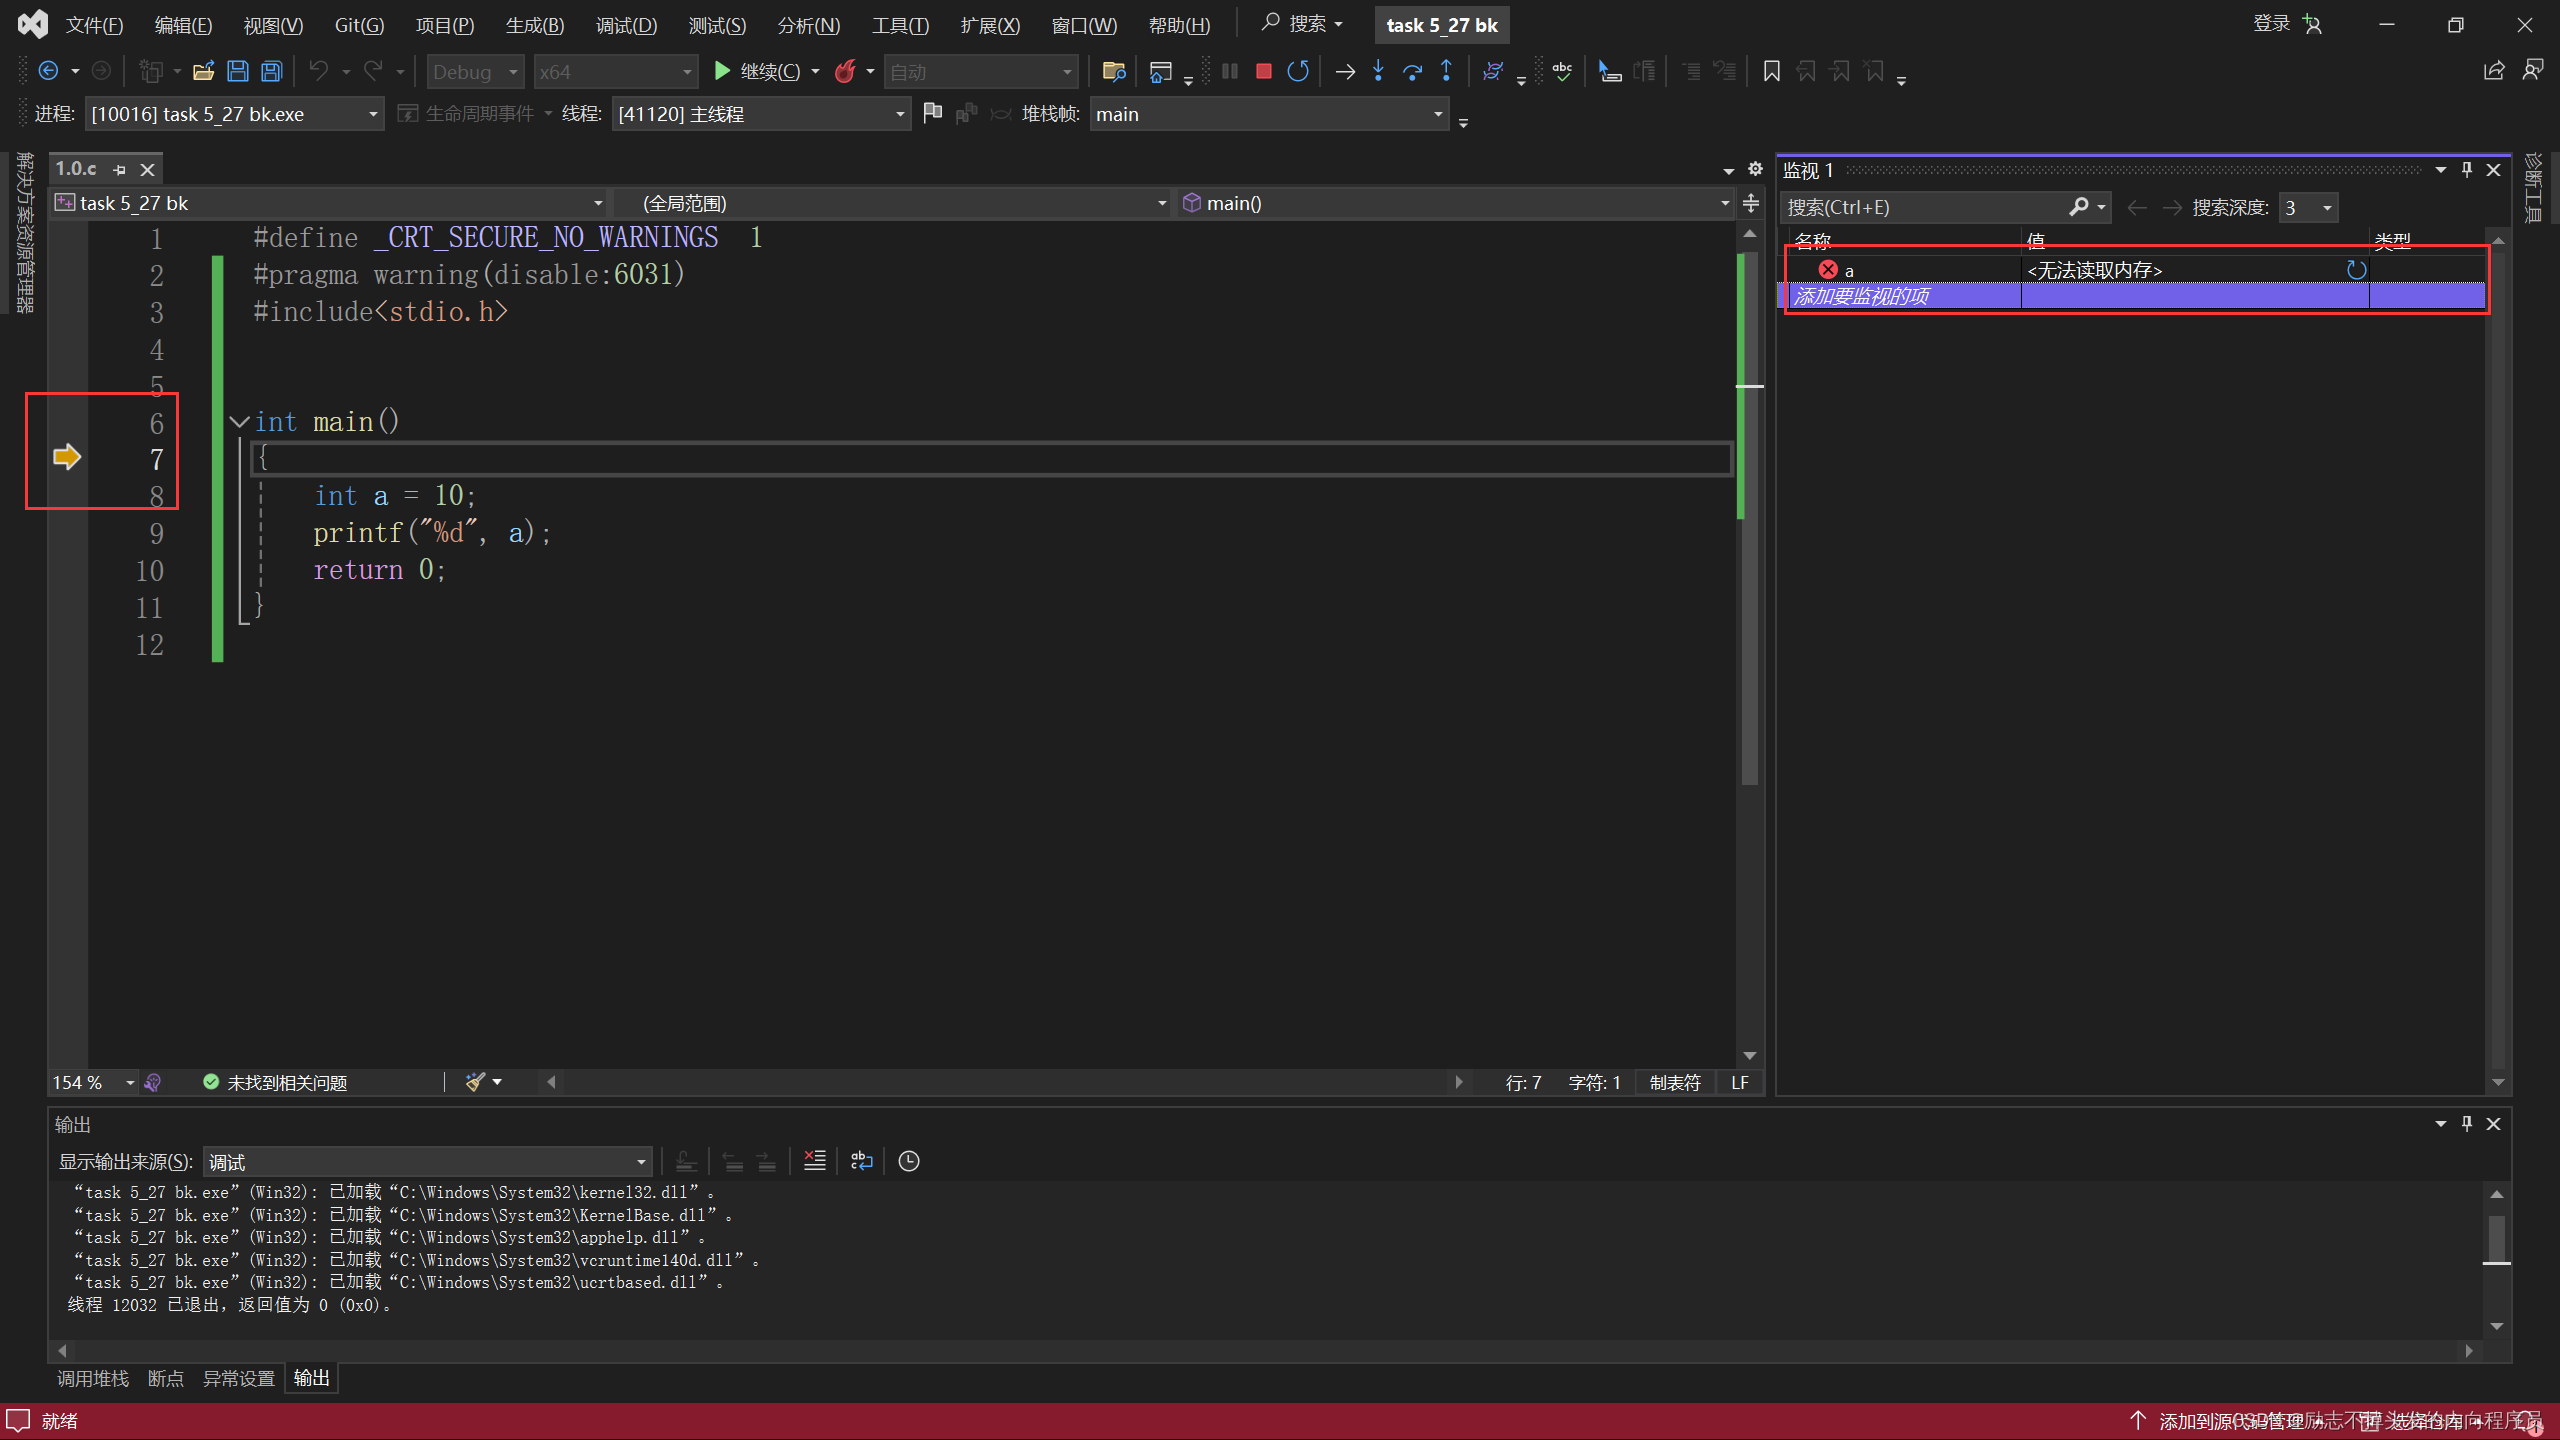Viewport: 2560px width, 1440px height.
Task: Open the 调试(D) menu
Action: point(626,25)
